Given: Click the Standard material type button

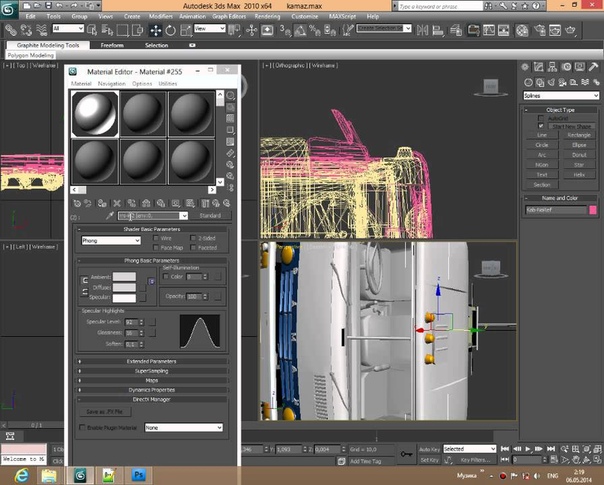Looking at the screenshot, I should click(210, 216).
